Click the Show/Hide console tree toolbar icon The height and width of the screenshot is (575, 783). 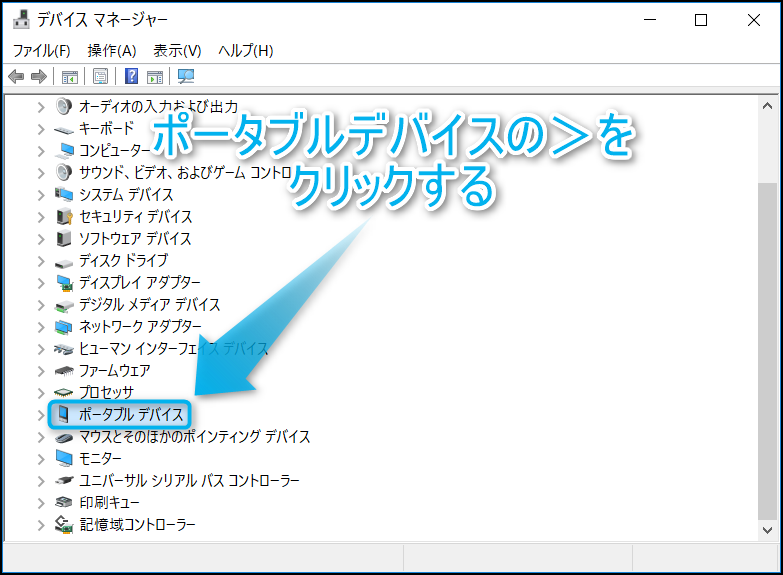(x=69, y=77)
